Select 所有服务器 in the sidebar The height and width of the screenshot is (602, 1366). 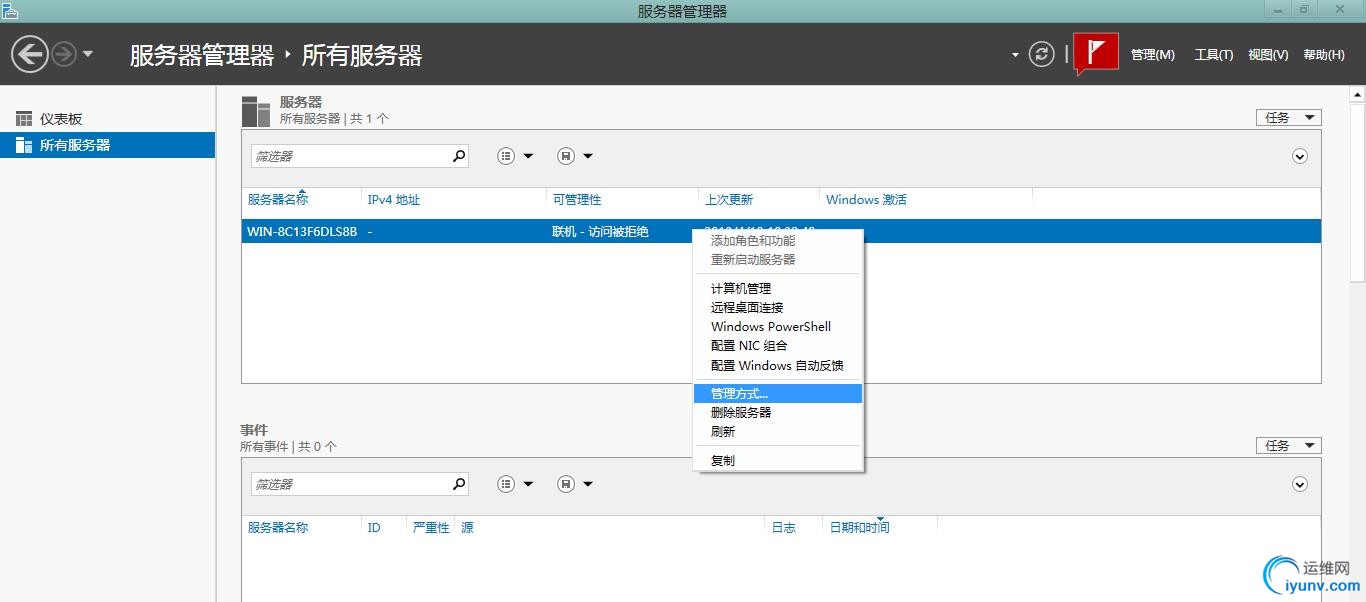(x=108, y=145)
